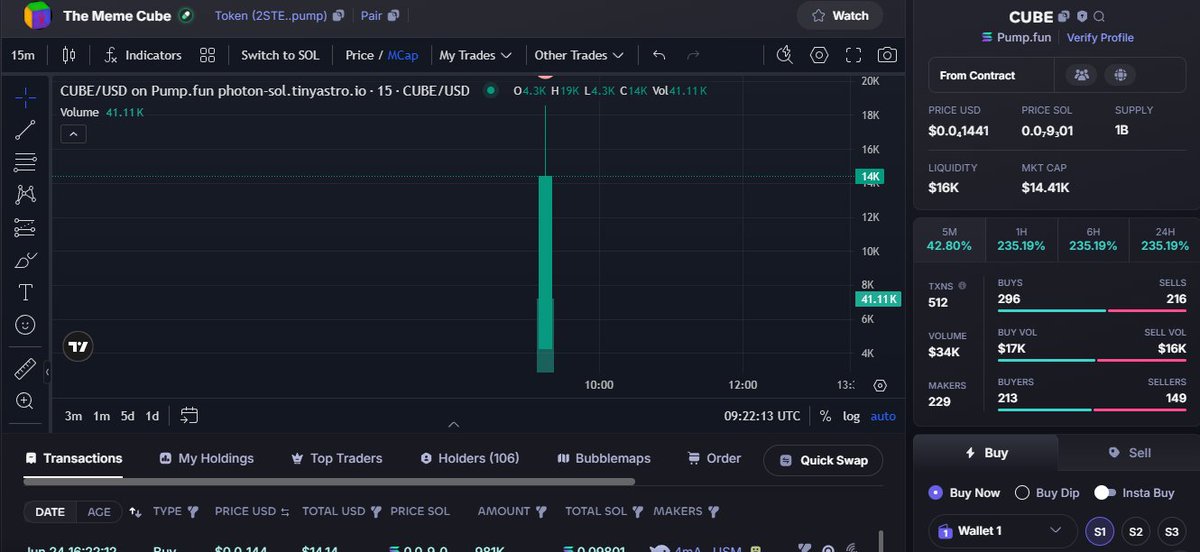Select the brush drawing tool
This screenshot has width=1200, height=552.
tap(26, 260)
